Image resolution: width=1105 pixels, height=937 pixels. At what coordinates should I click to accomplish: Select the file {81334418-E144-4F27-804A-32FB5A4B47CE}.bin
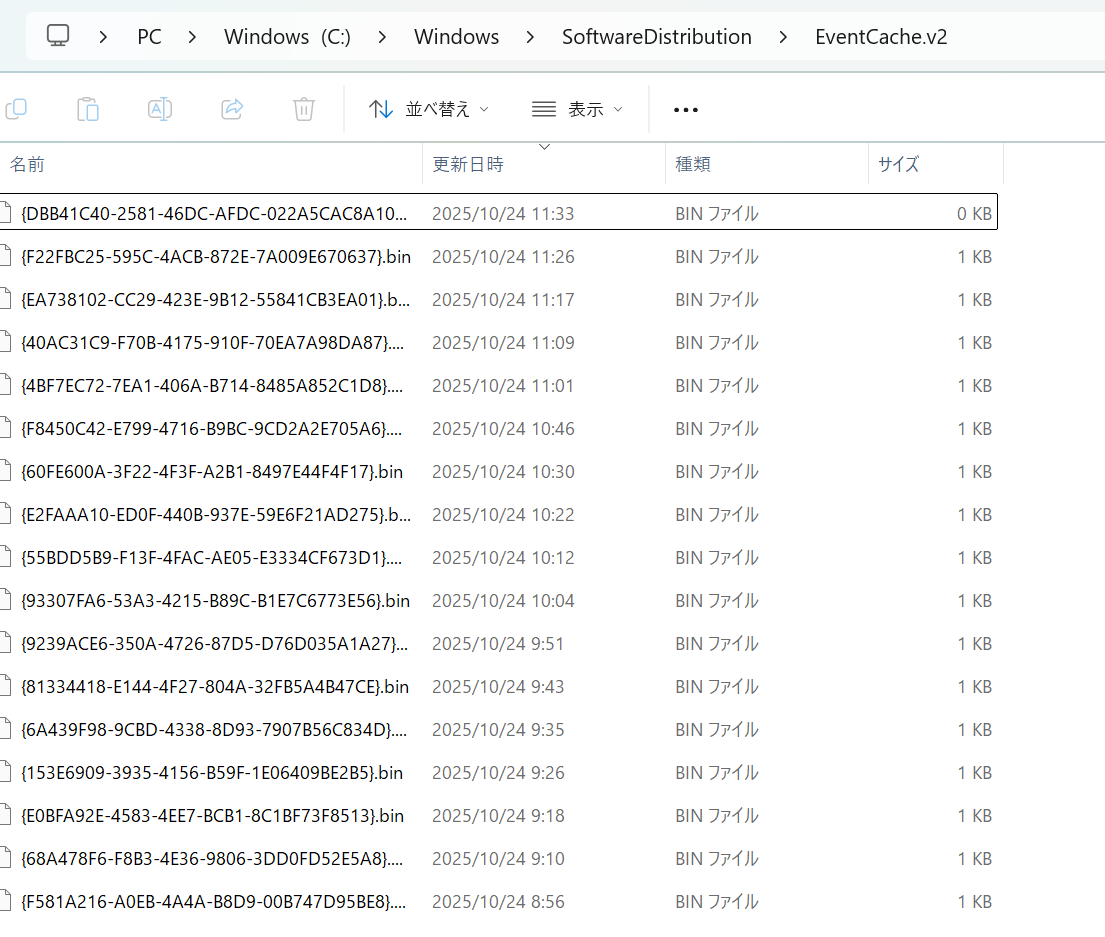(499, 686)
